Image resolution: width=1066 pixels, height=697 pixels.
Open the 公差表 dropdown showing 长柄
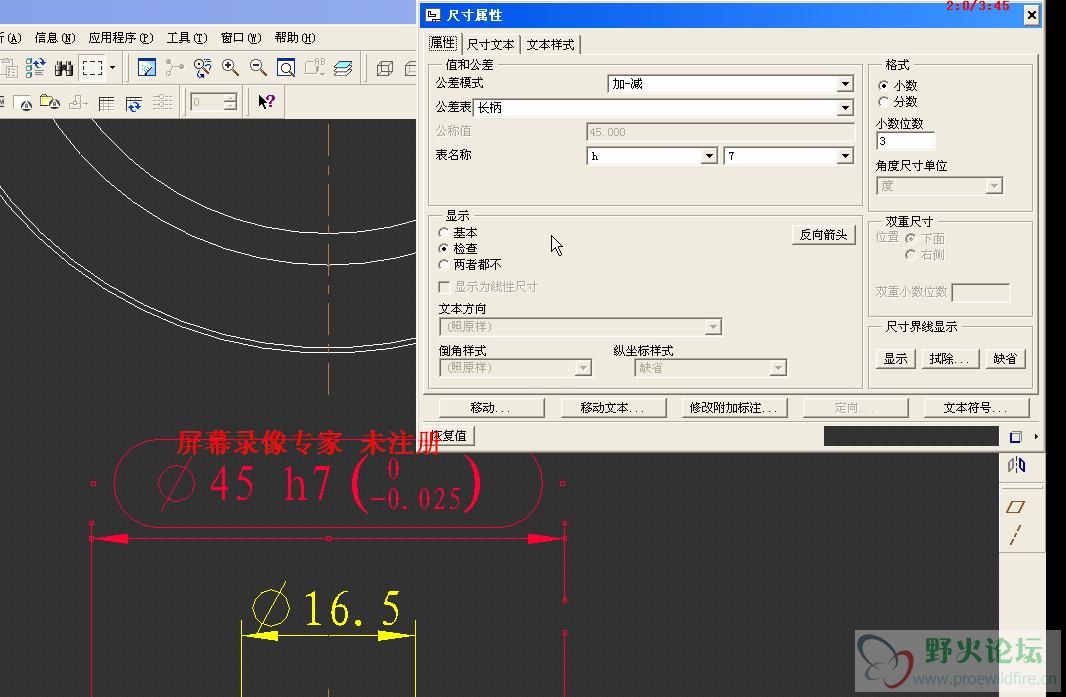coord(663,107)
